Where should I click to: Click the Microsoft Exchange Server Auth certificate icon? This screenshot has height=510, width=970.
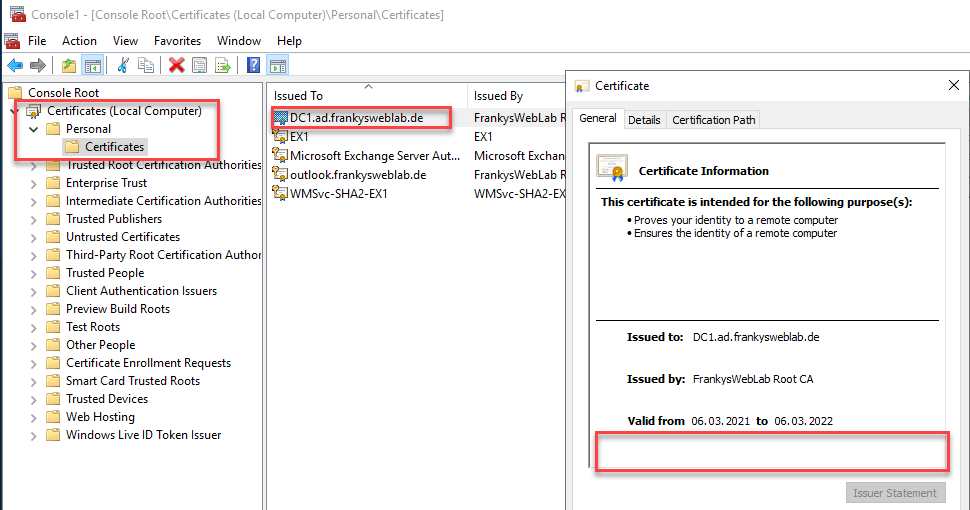click(x=280, y=155)
